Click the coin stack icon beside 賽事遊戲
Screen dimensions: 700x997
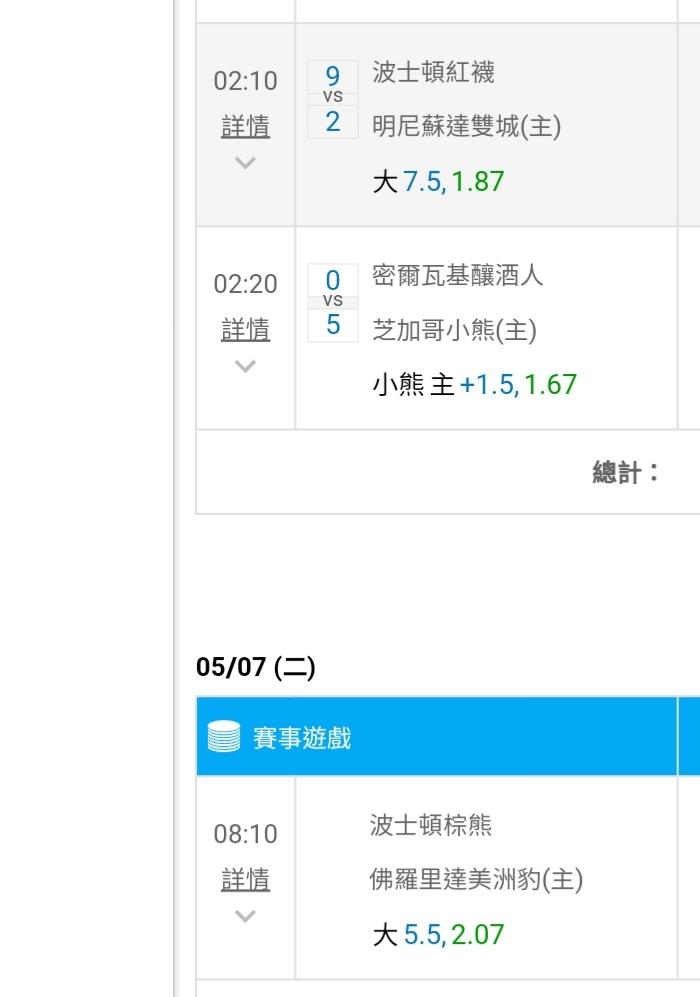224,738
